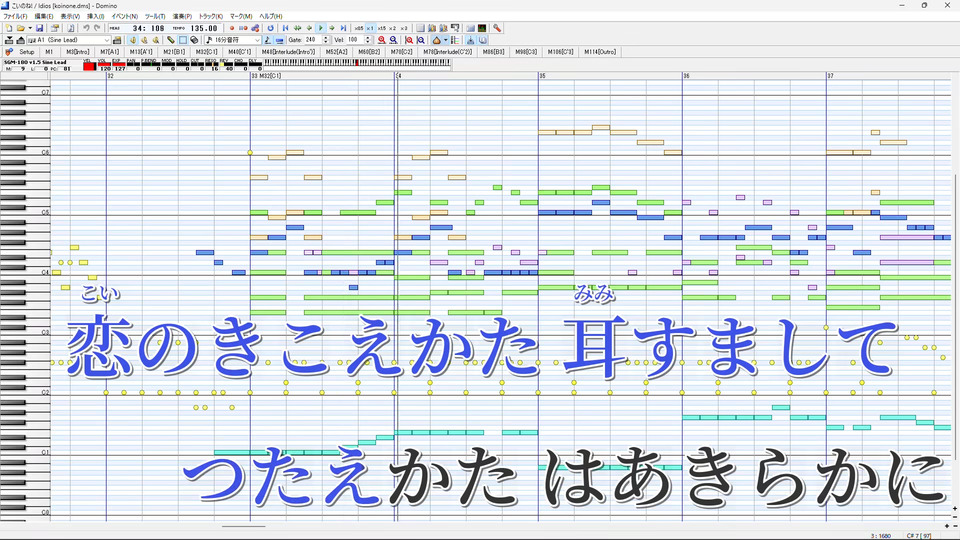Viewport: 960px width, 540px height.
Task: Select the pencil draw tool
Action: pyautogui.click(x=171, y=40)
